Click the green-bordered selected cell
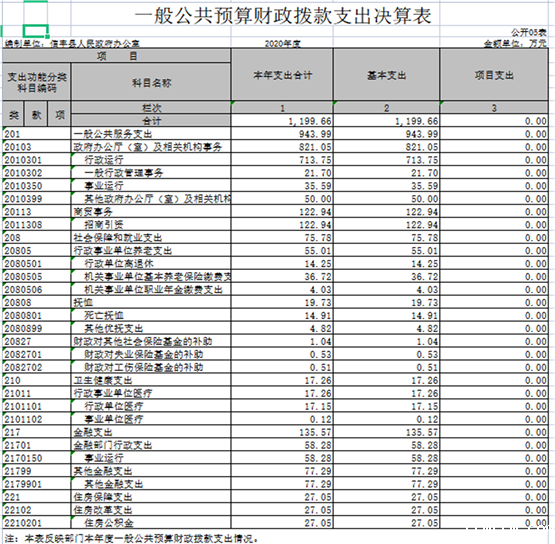555x544 pixels. 35,31
